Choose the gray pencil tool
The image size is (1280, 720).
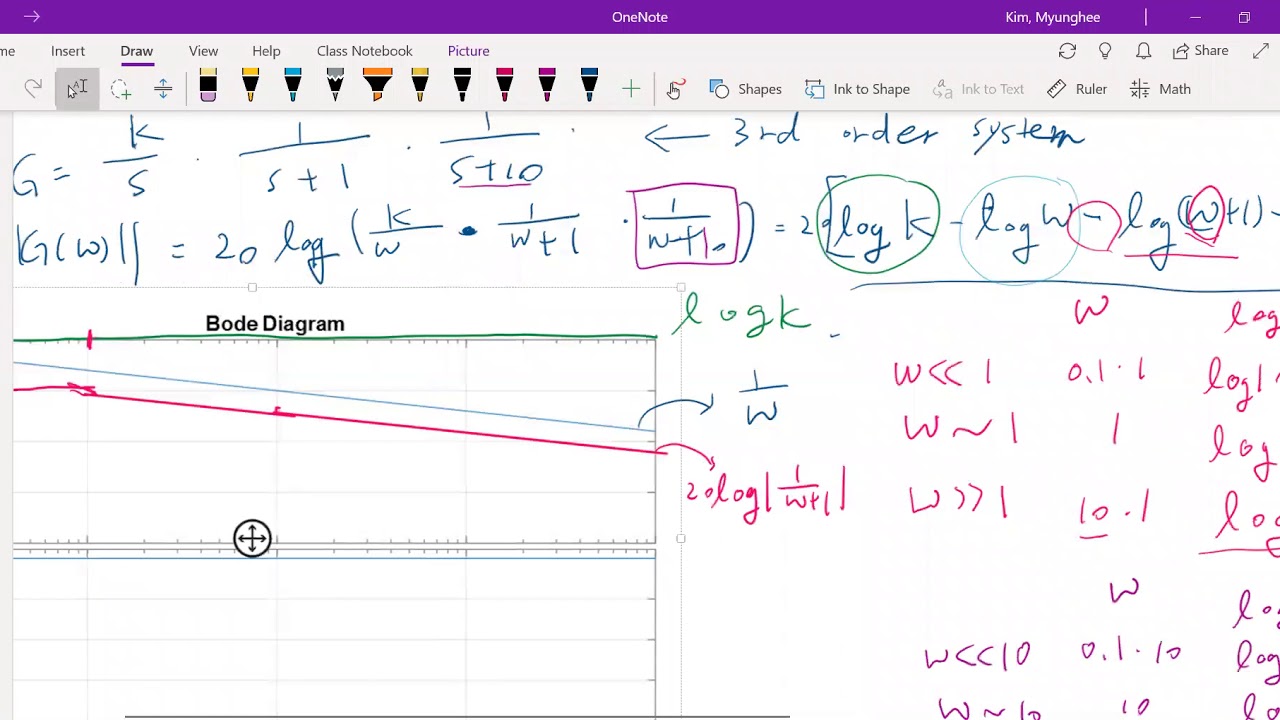335,86
